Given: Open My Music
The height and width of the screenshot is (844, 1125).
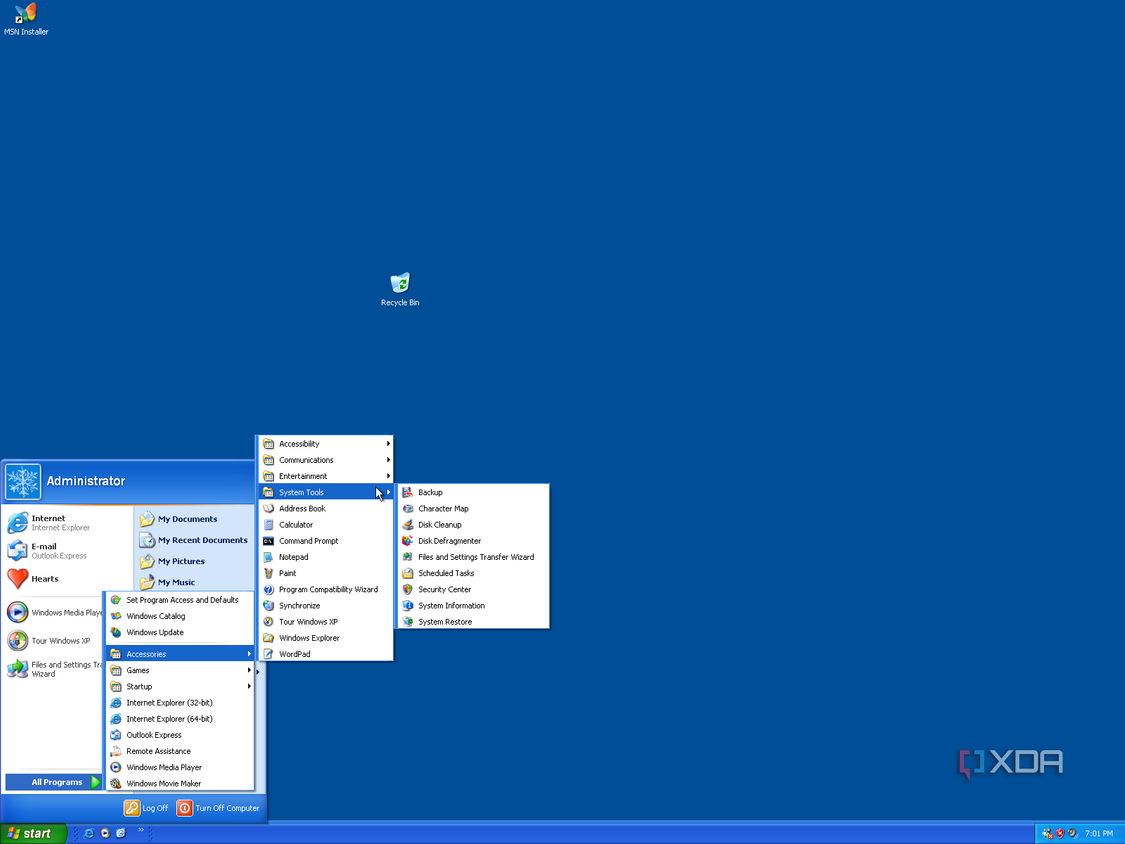Looking at the screenshot, I should point(168,582).
